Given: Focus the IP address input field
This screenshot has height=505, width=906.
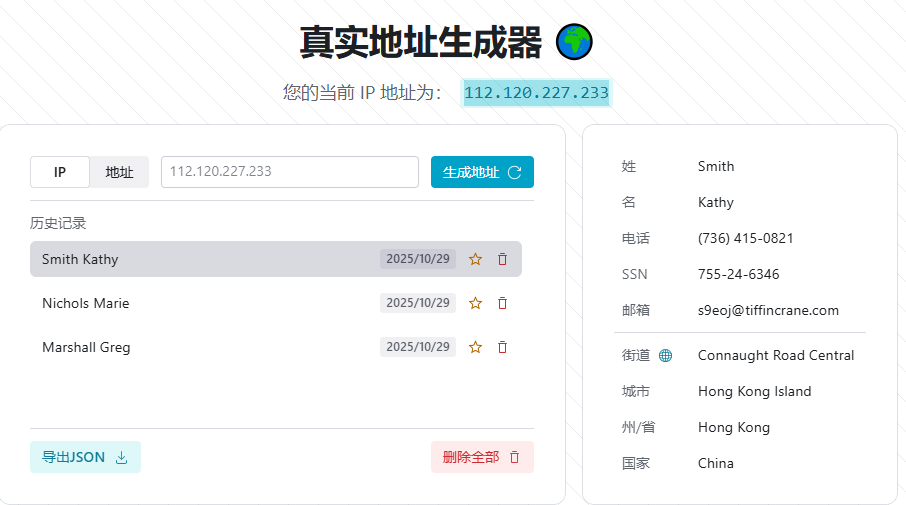Looking at the screenshot, I should 289,172.
